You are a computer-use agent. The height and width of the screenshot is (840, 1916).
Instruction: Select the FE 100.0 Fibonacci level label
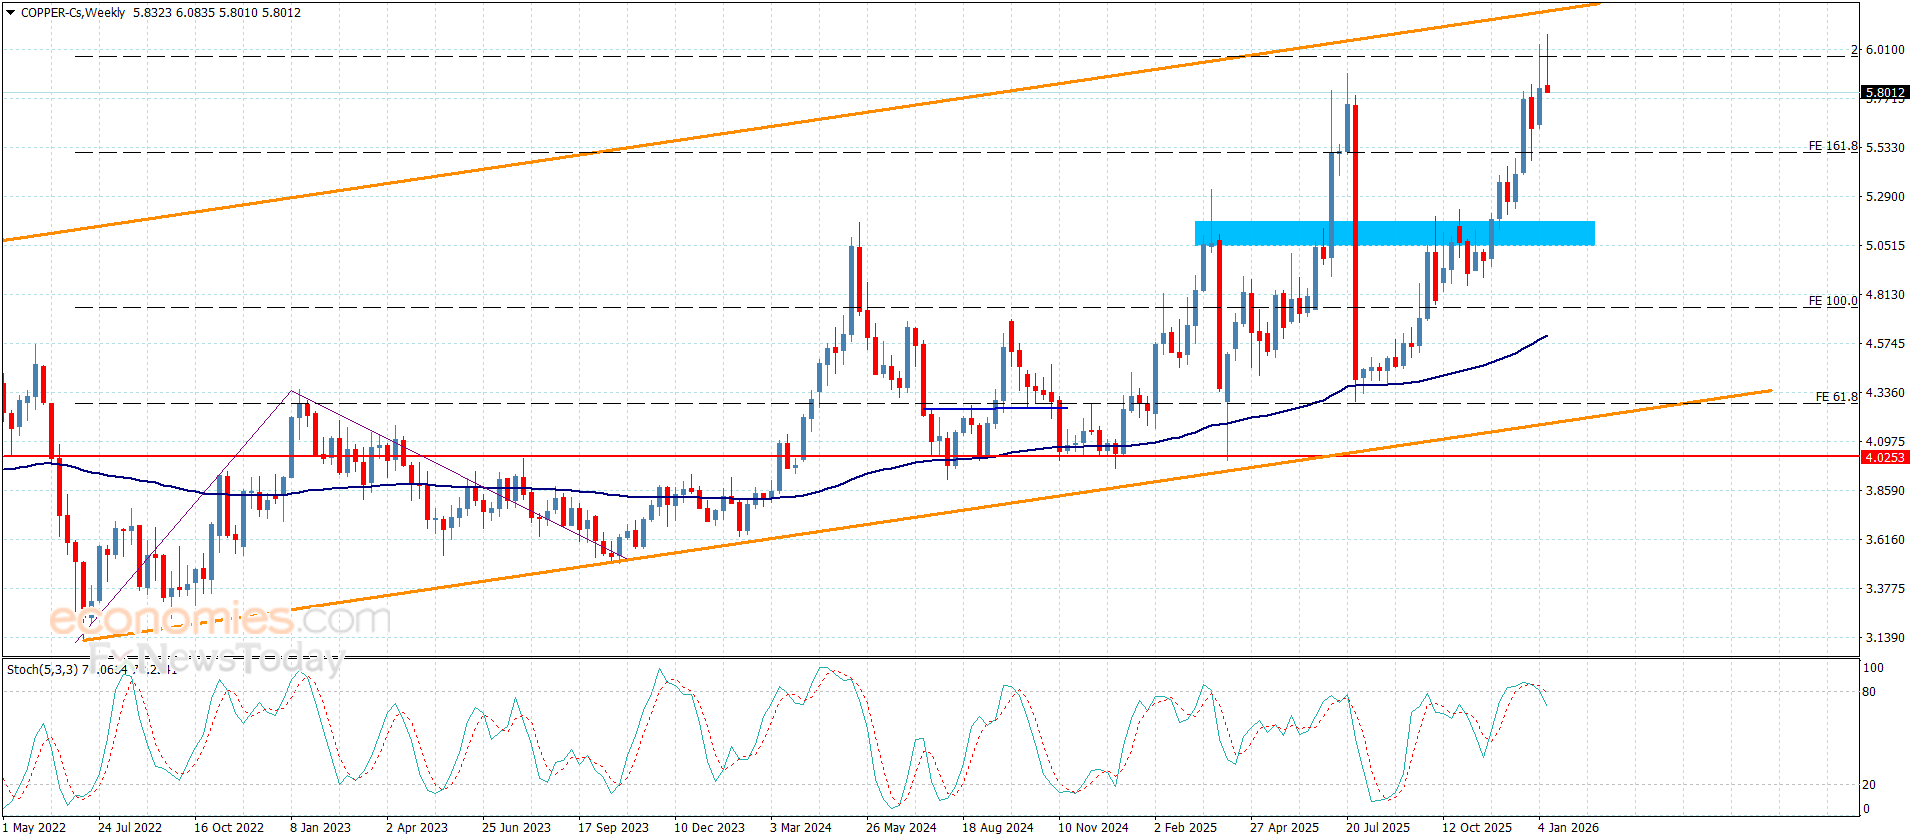pyautogui.click(x=1832, y=300)
